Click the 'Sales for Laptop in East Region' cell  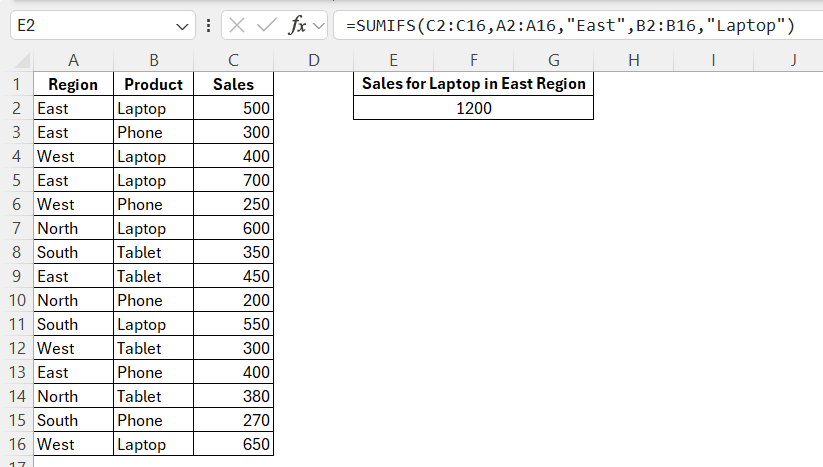coord(473,84)
